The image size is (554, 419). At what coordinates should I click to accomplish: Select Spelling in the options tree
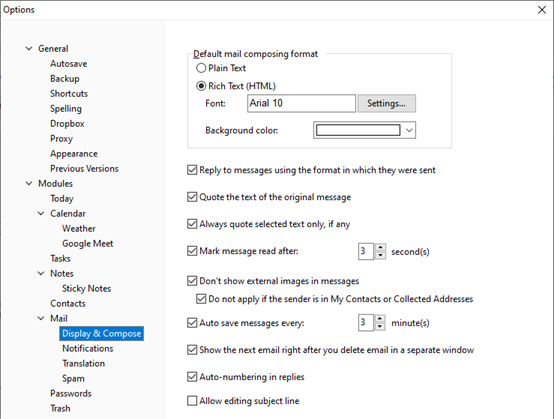[x=66, y=108]
